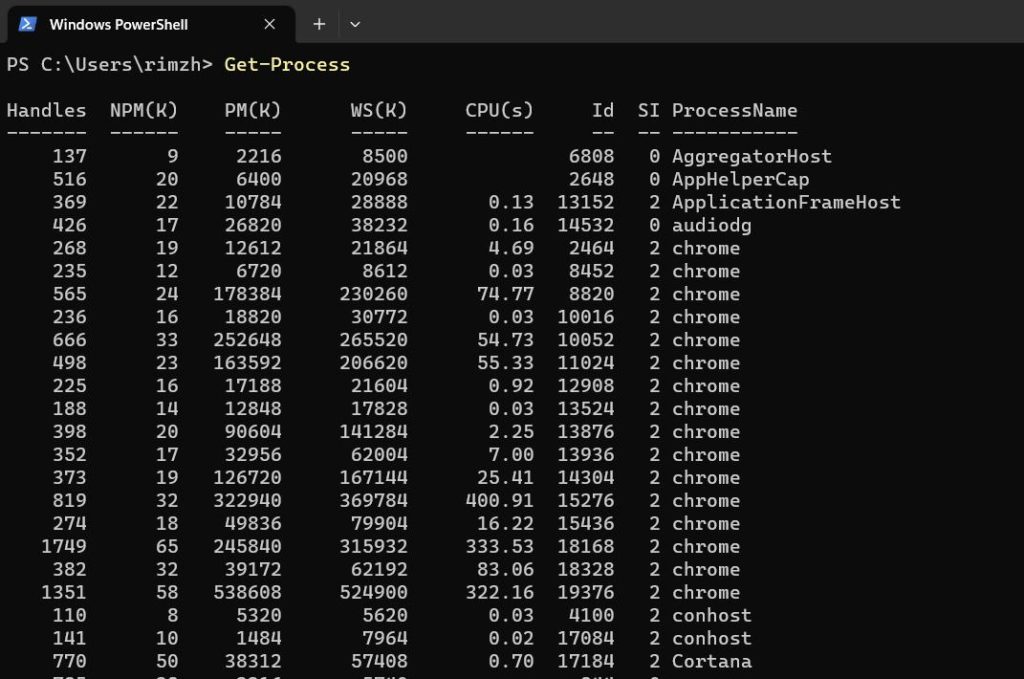Click the PS C:\Users\rimzh prompt
Viewport: 1024px width, 679px height.
coord(109,65)
